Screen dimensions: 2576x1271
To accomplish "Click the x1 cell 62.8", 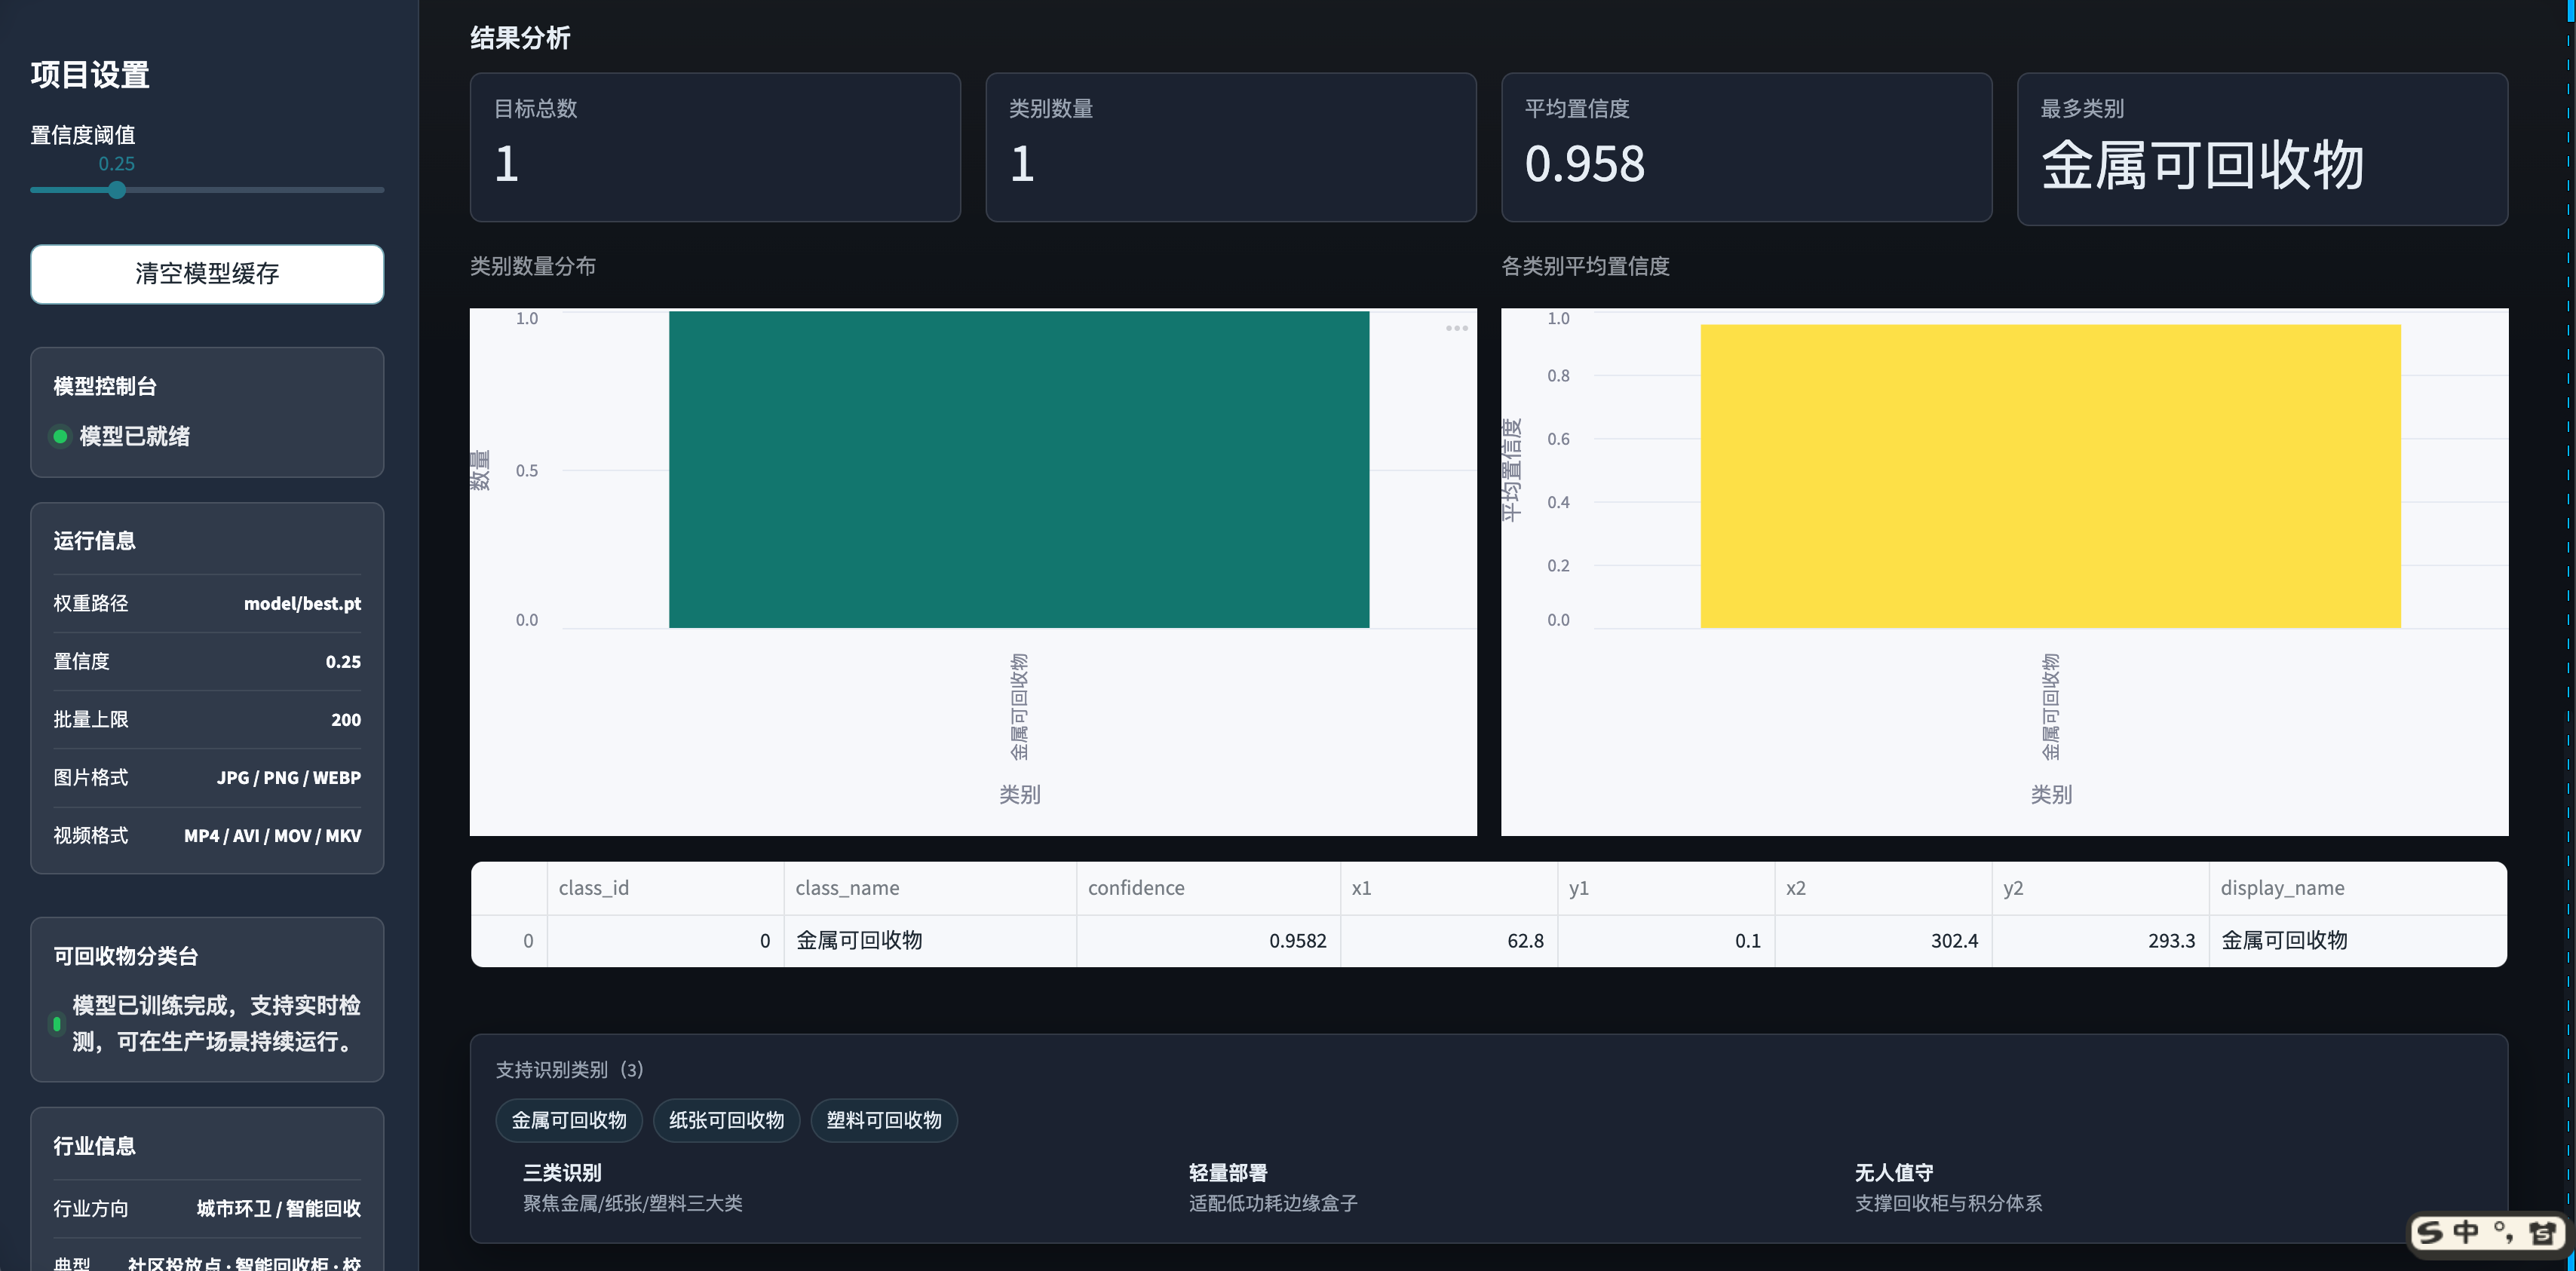I will click(1449, 941).
